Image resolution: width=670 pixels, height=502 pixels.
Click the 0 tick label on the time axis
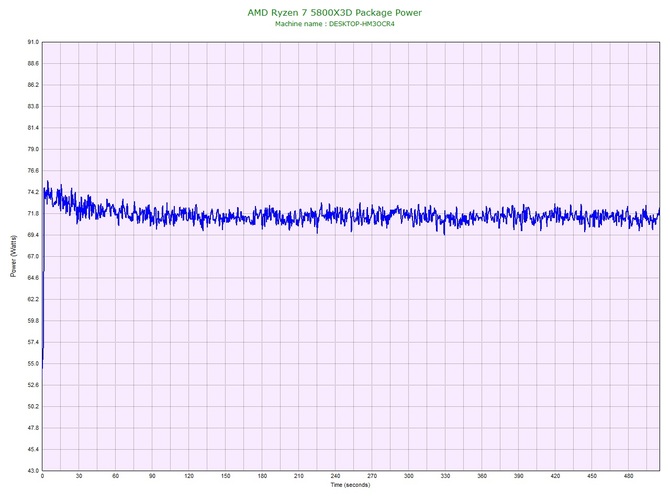pyautogui.click(x=42, y=476)
